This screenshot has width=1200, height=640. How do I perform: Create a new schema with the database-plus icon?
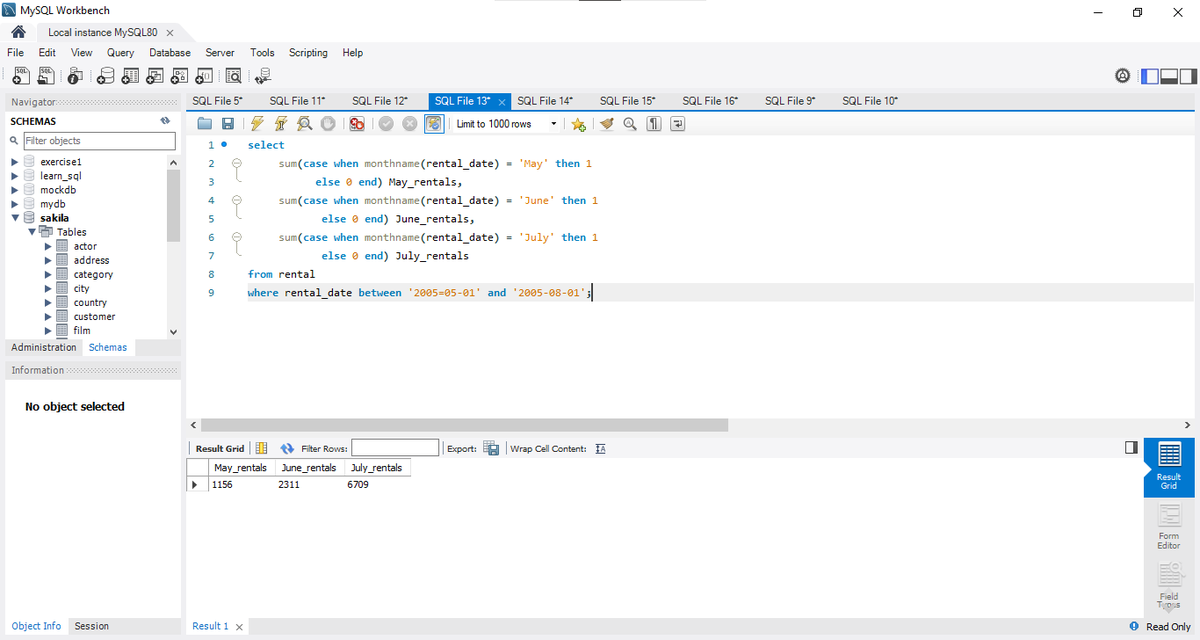106,76
